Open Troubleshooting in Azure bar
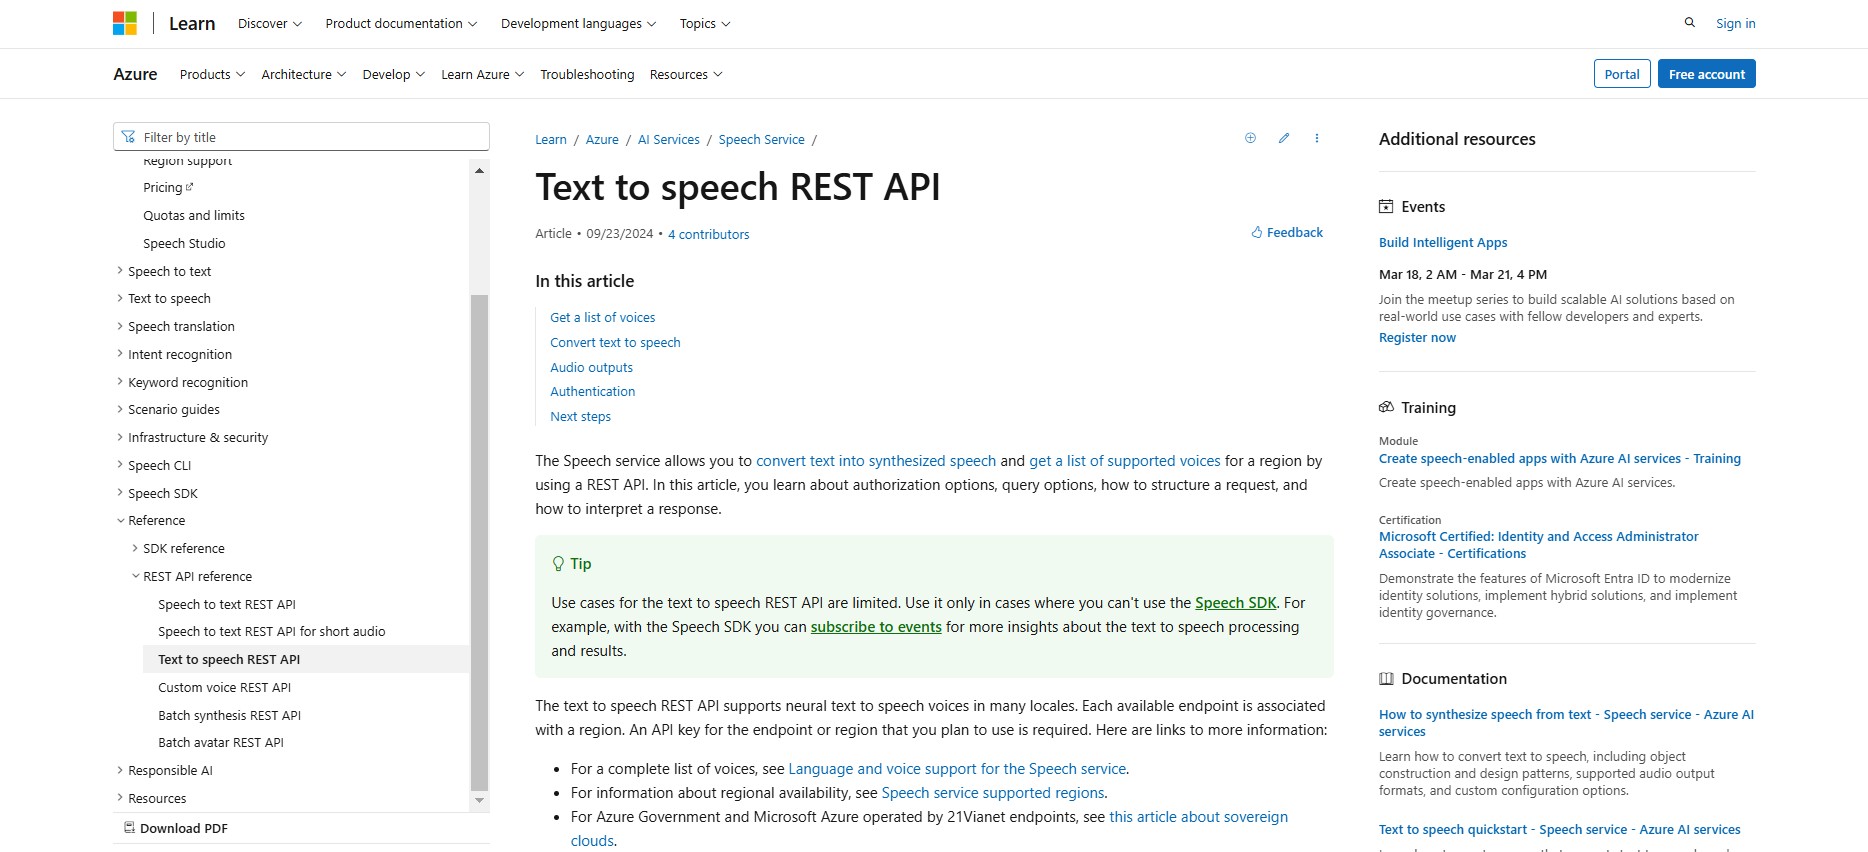The height and width of the screenshot is (852, 1868). [x=587, y=74]
